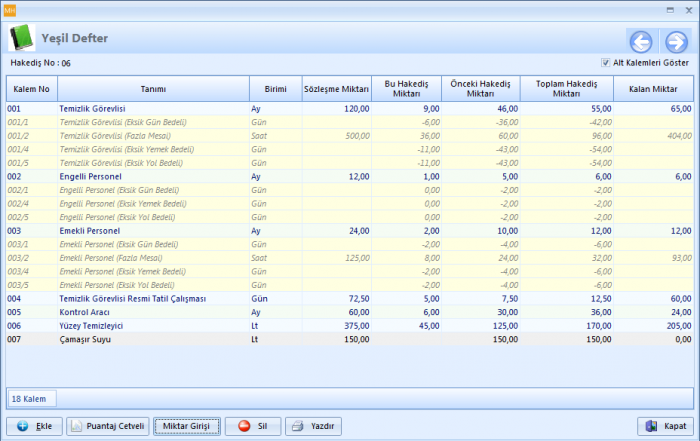Open Puantaj Cetveli
The height and width of the screenshot is (441, 700).
[108, 426]
